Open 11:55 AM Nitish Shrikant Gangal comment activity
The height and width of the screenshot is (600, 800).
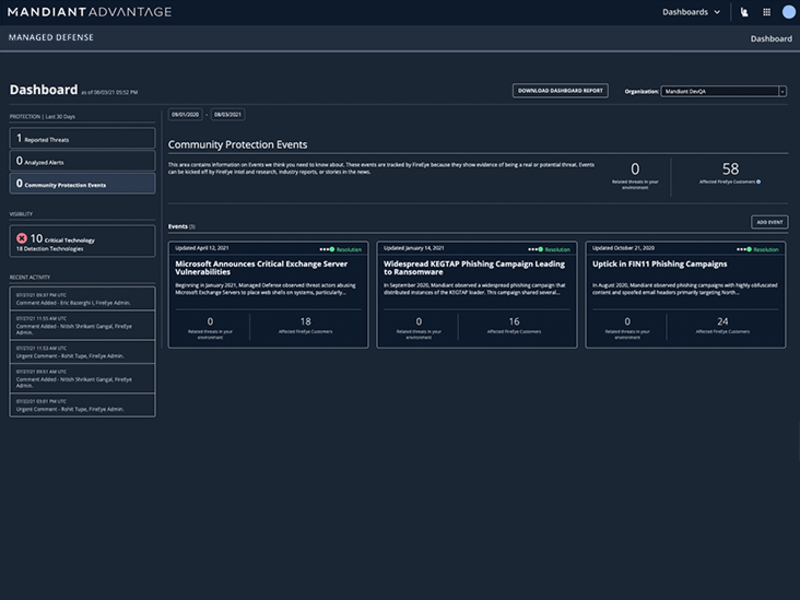(82, 326)
